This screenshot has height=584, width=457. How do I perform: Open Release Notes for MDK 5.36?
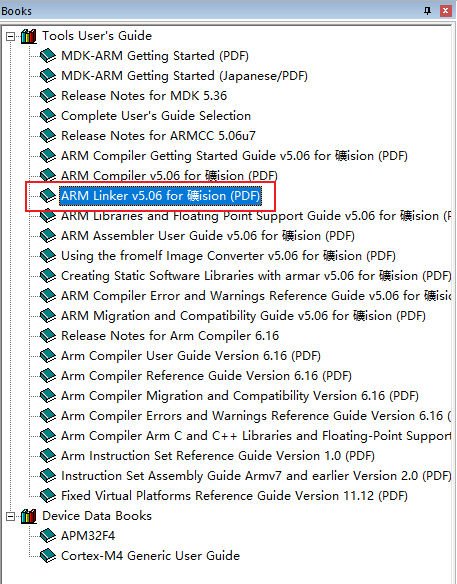point(144,96)
